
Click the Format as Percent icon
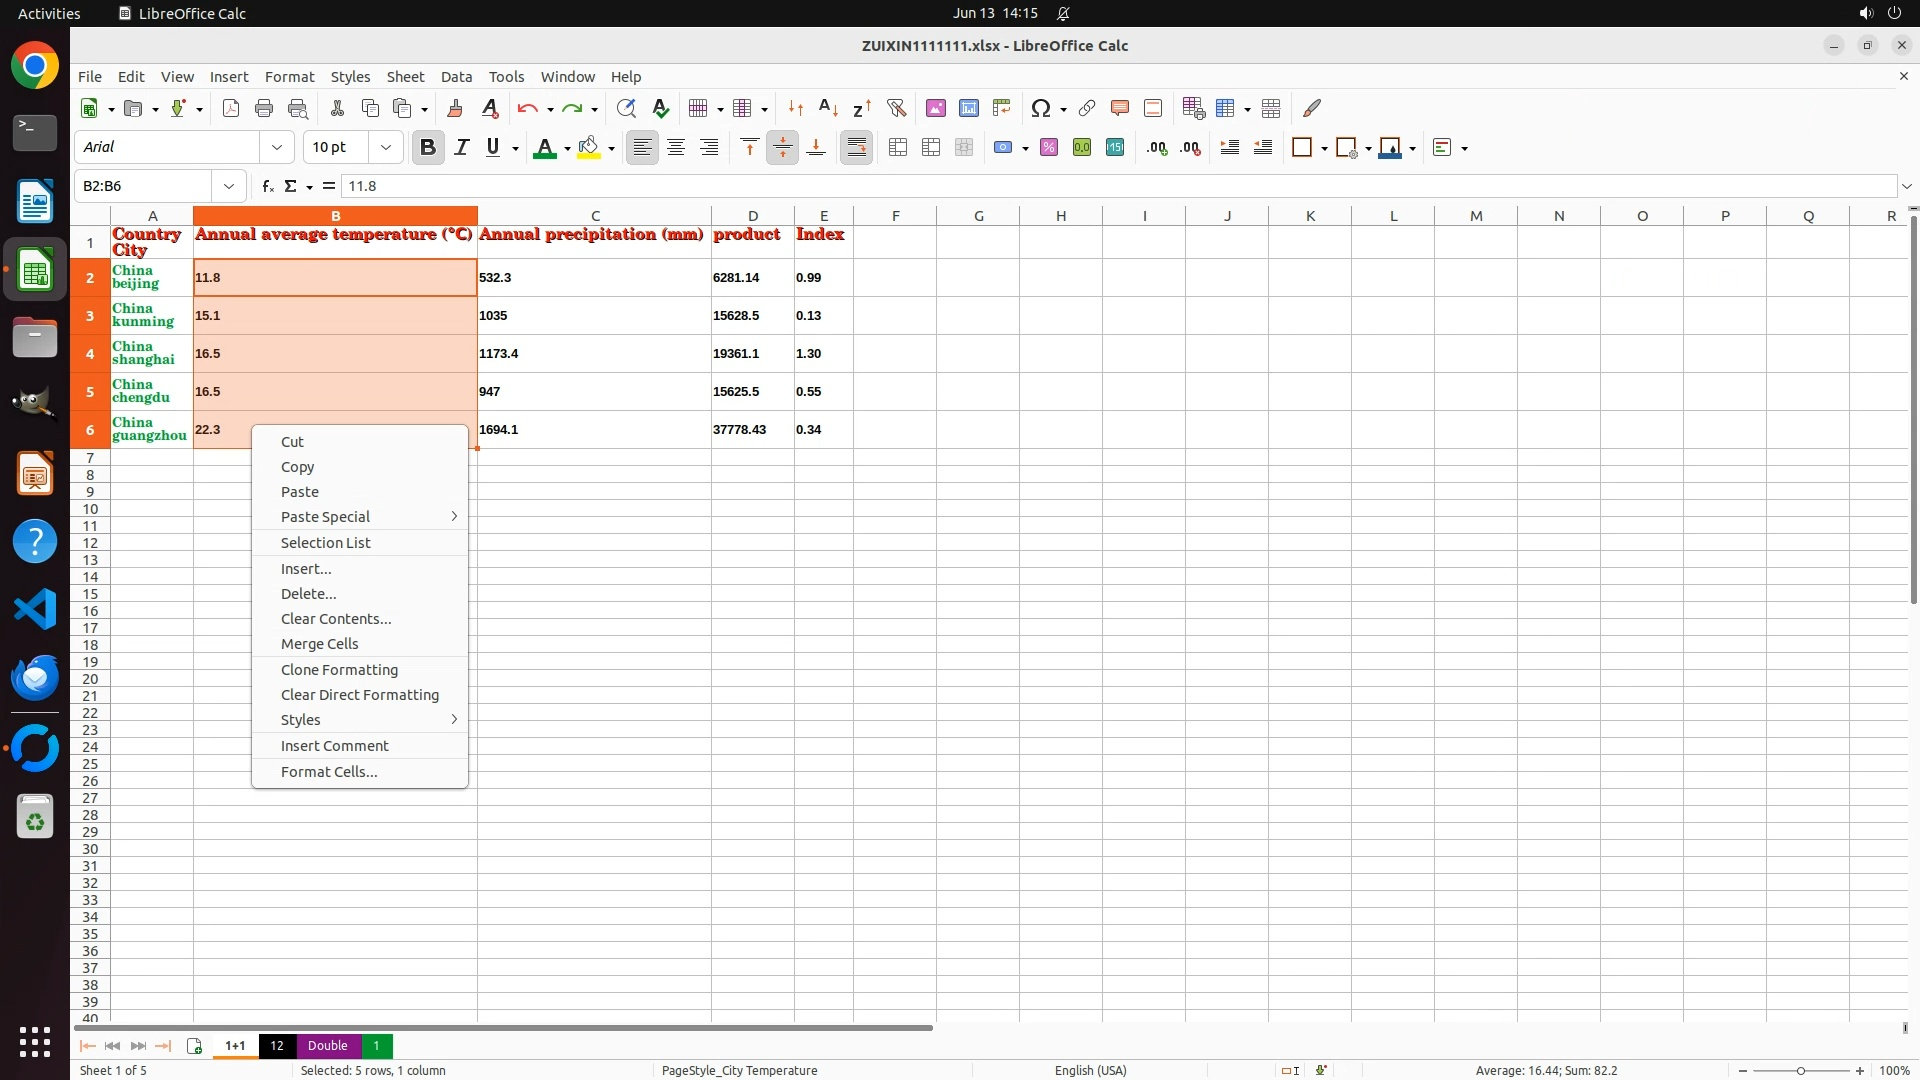pyautogui.click(x=1048, y=147)
